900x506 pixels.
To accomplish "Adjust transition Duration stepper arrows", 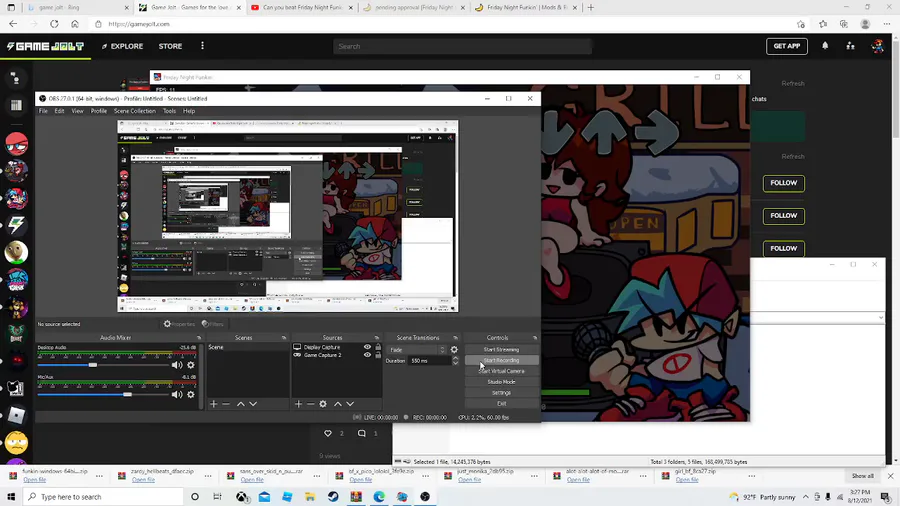I will tap(455, 361).
